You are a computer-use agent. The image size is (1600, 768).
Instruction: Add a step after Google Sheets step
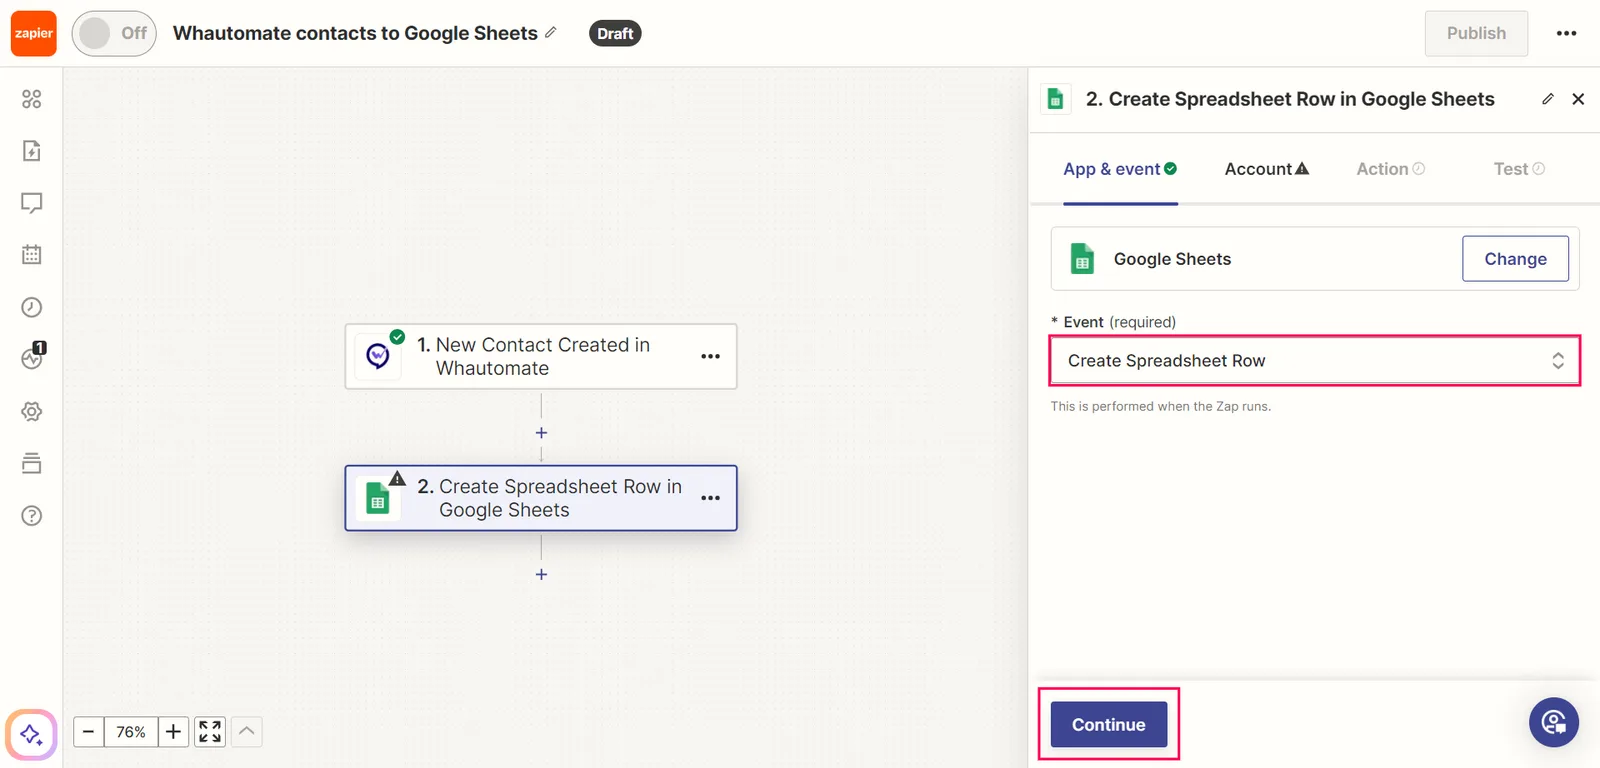click(x=541, y=574)
